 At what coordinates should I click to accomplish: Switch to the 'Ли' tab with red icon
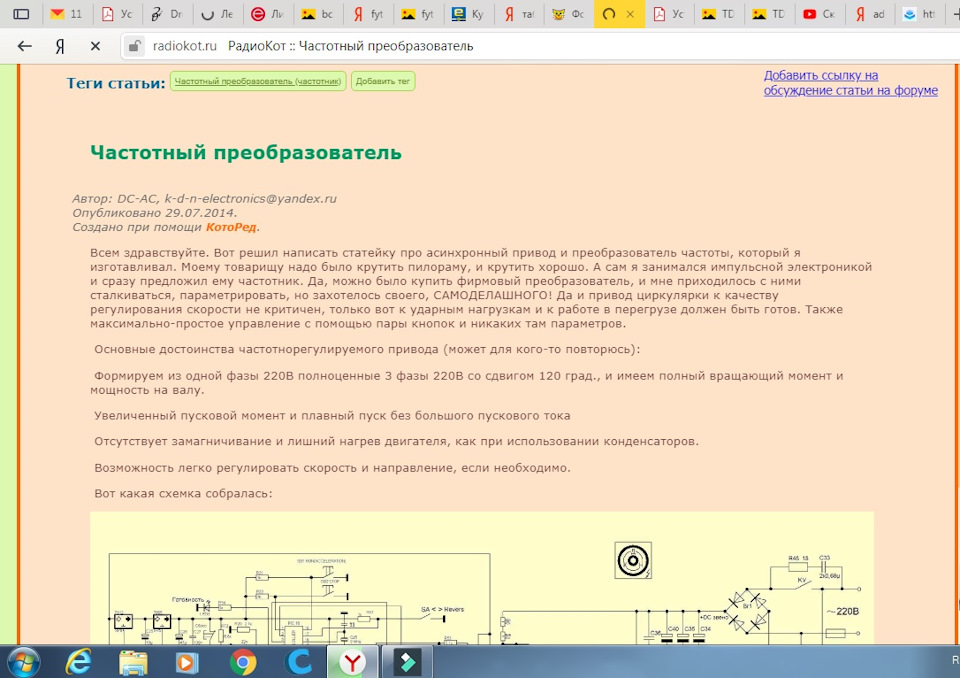click(268, 14)
